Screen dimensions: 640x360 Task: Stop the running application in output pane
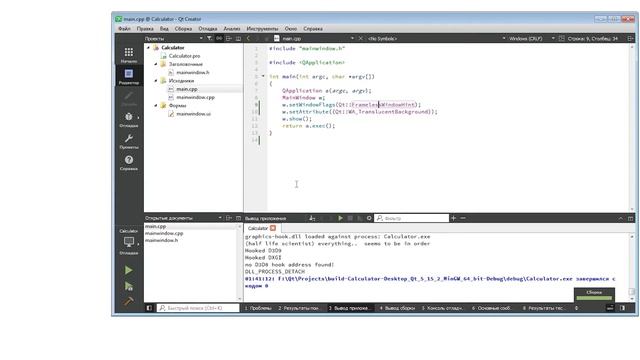click(x=350, y=218)
